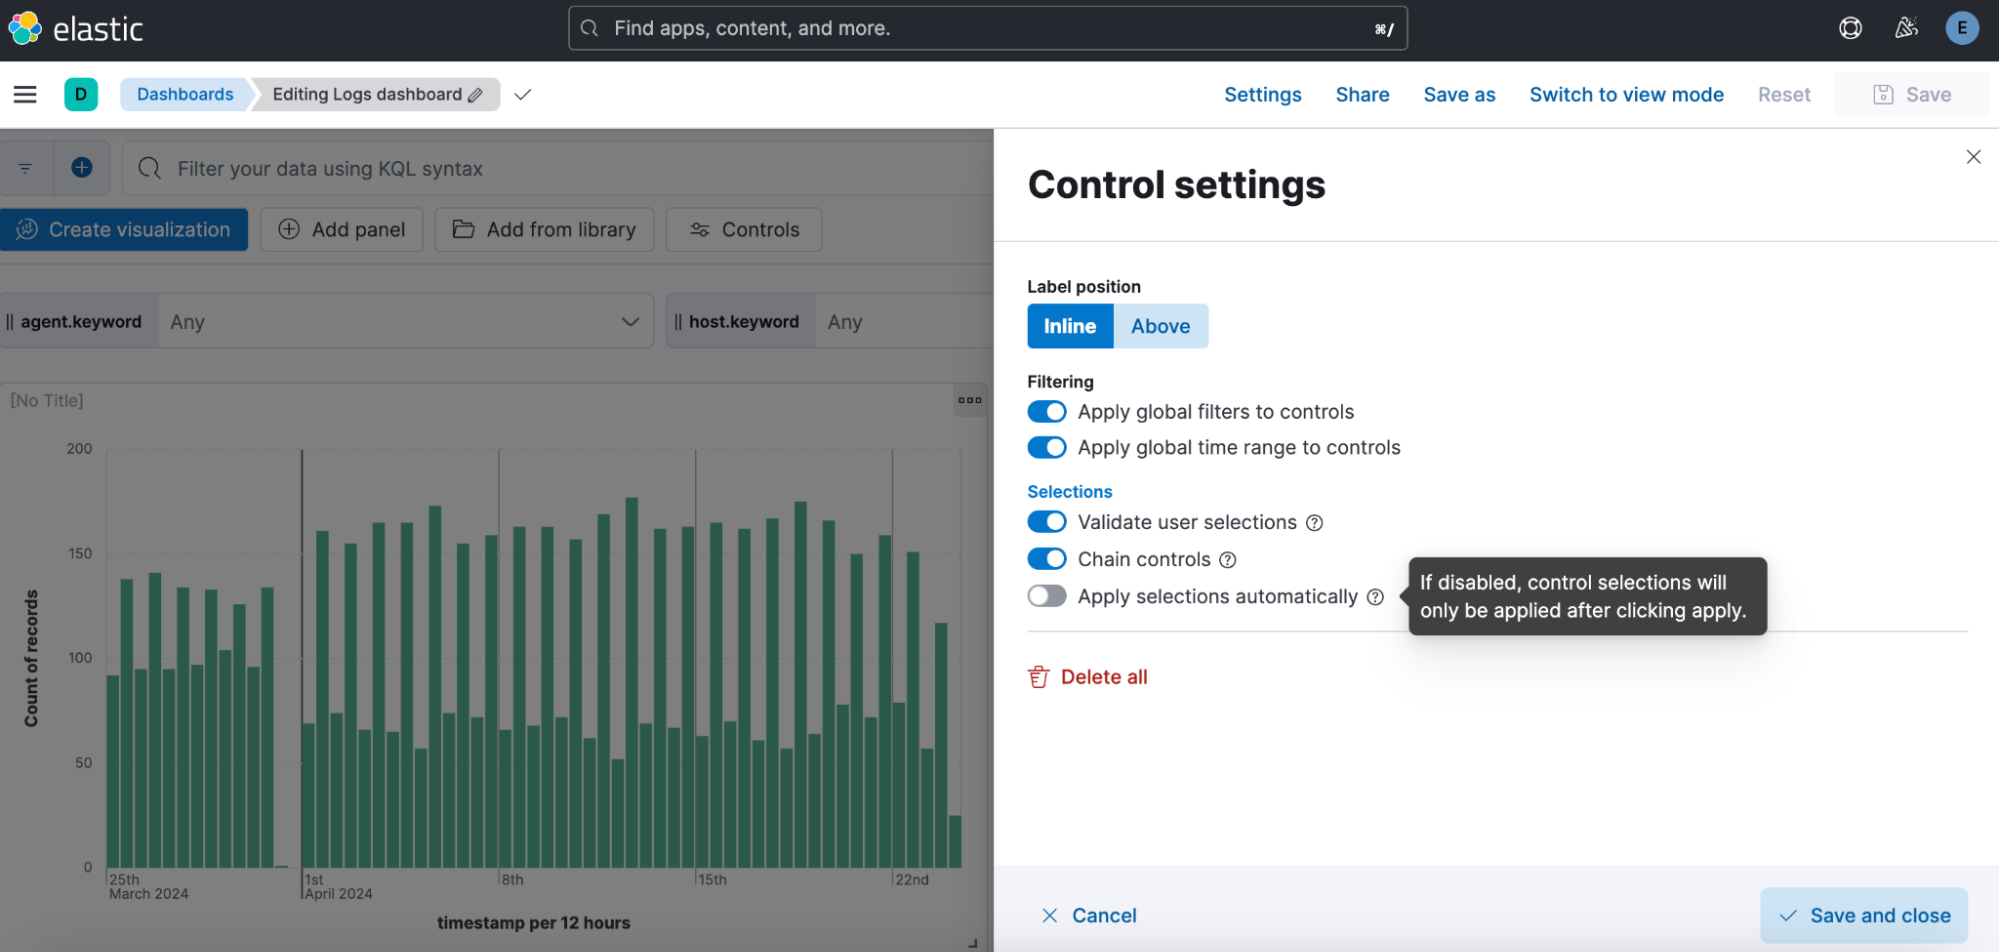Viewport: 1999px width, 952px height.
Task: Click the add filter plus icon
Action: click(x=82, y=168)
